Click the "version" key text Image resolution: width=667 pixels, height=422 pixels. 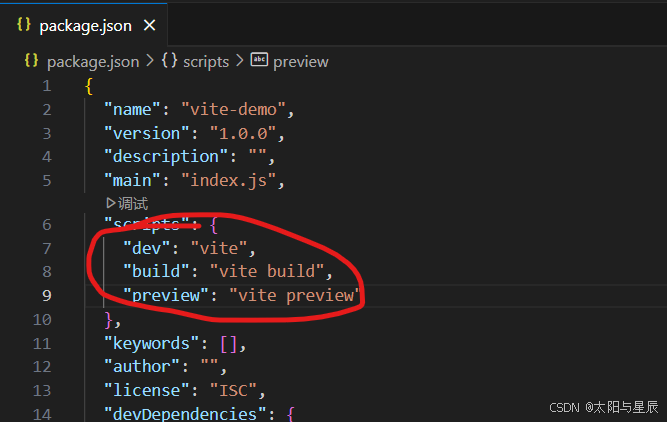[x=147, y=134]
